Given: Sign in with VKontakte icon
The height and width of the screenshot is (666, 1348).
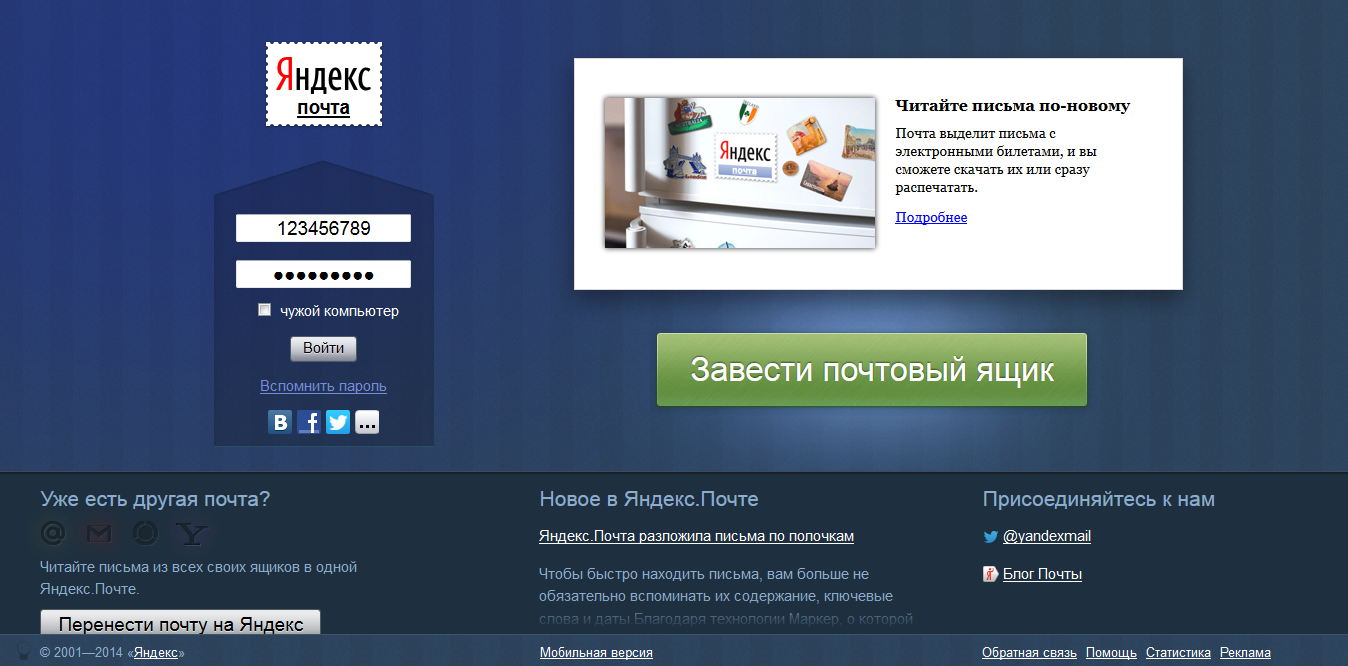Looking at the screenshot, I should coord(280,422).
